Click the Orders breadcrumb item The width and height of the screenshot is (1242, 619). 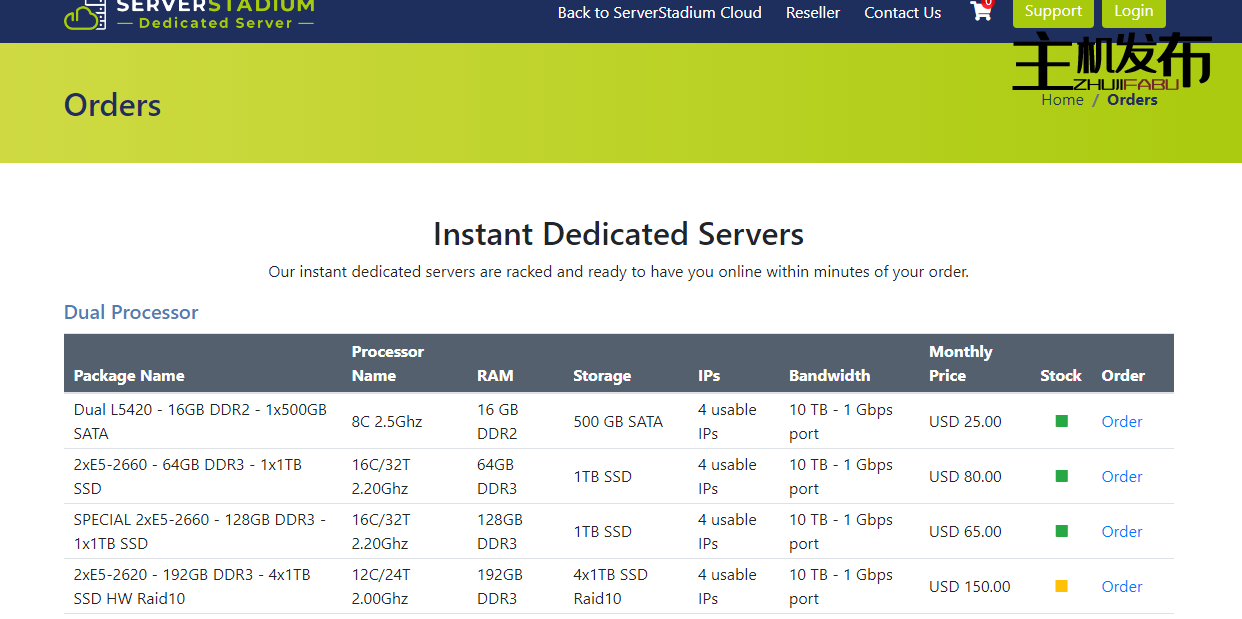[x=1132, y=100]
